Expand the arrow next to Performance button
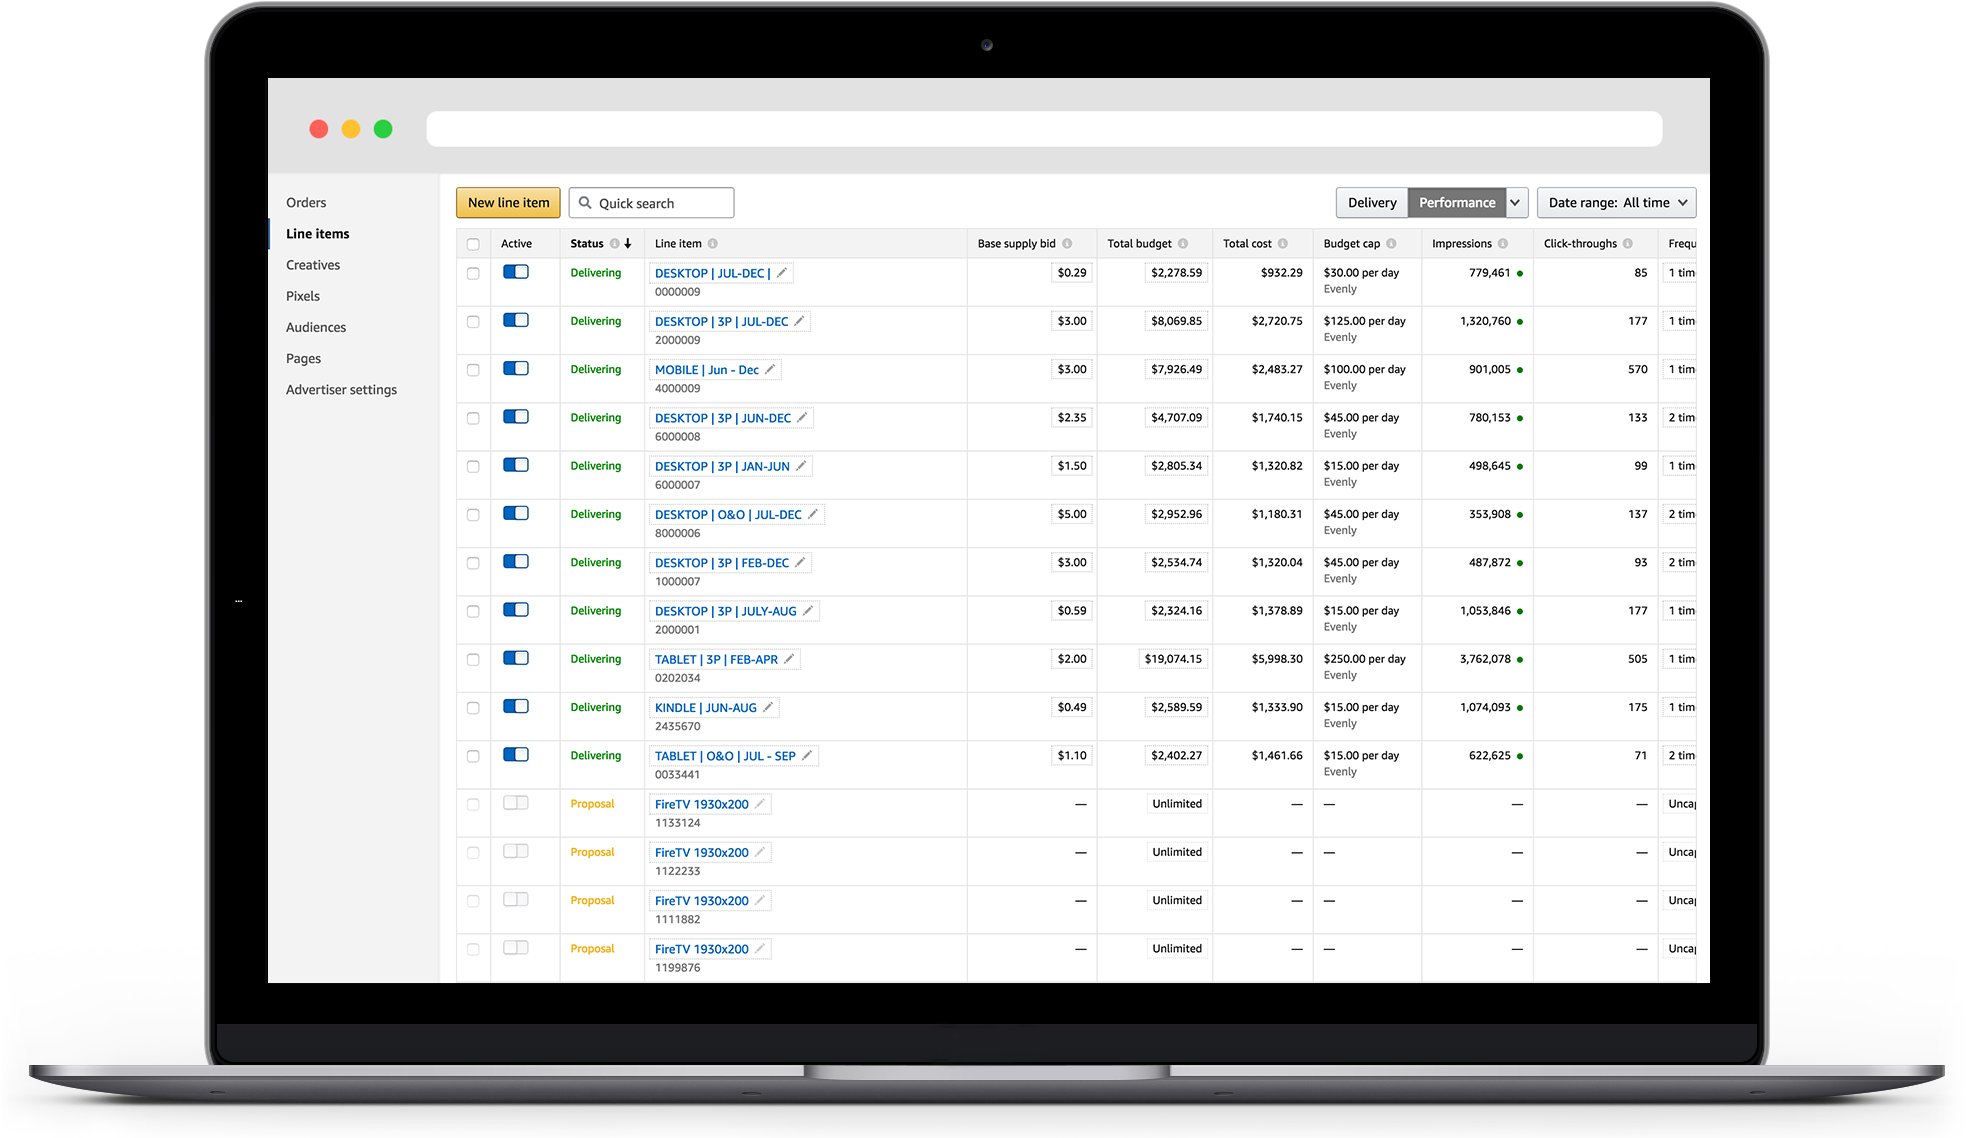This screenshot has height=1138, width=1967. tap(1516, 203)
